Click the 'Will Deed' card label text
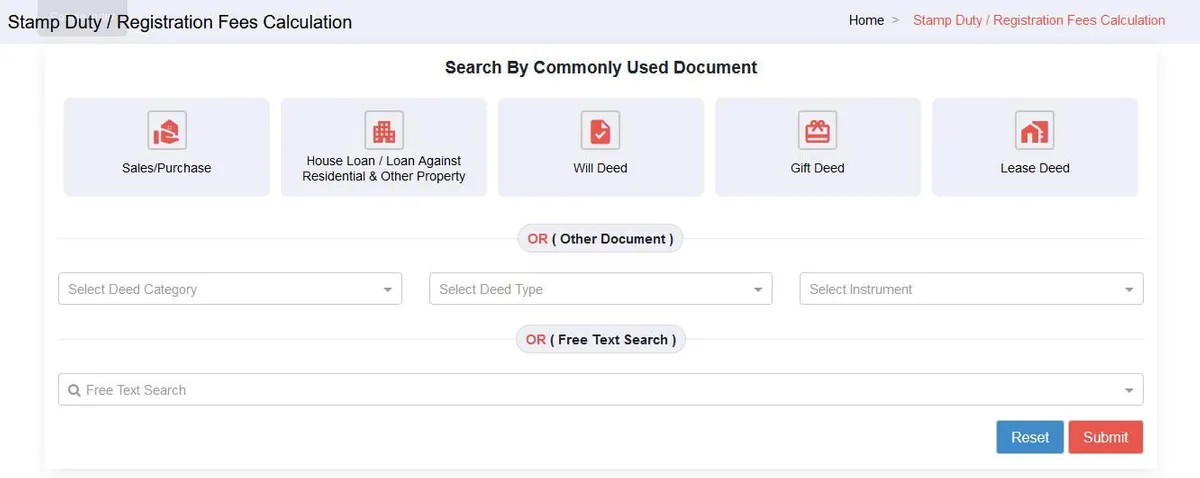Screen dimensions: 1200x478 click(x=600, y=168)
